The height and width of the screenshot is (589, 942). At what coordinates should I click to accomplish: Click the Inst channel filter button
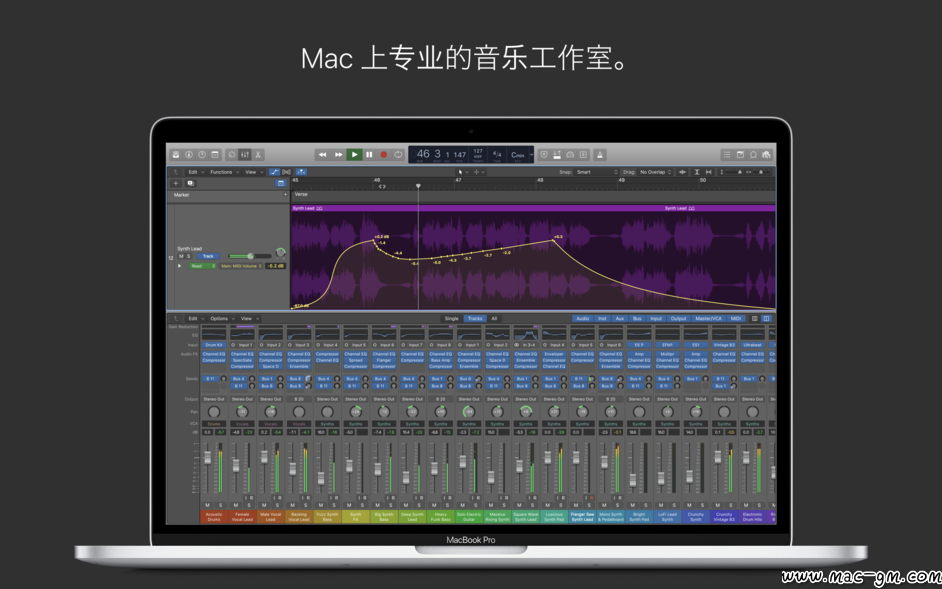(x=602, y=319)
